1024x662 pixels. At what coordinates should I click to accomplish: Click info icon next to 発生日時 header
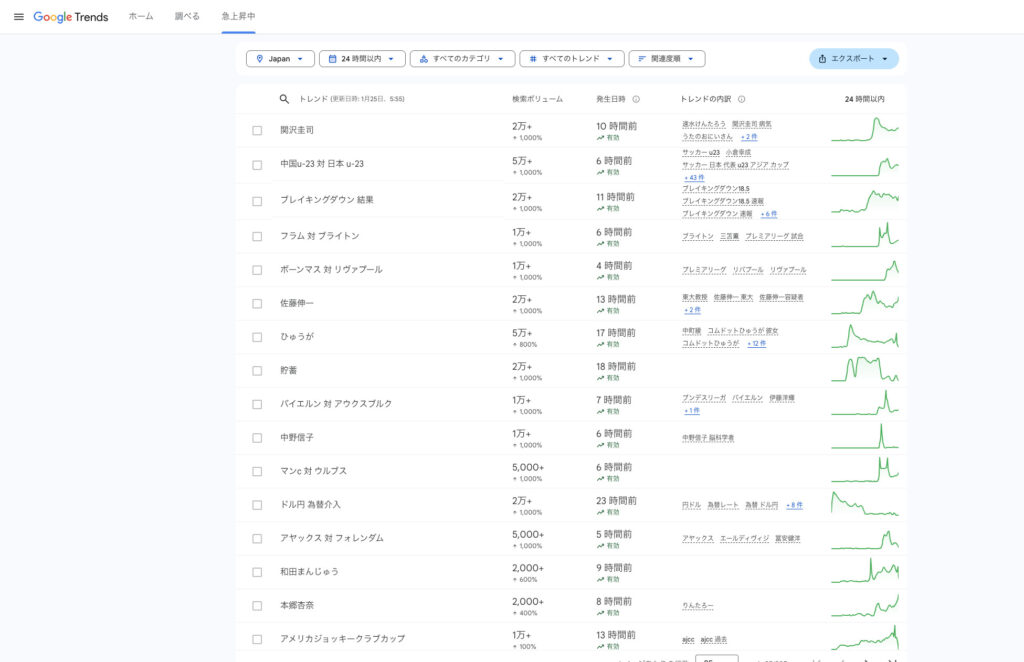pyautogui.click(x=636, y=99)
